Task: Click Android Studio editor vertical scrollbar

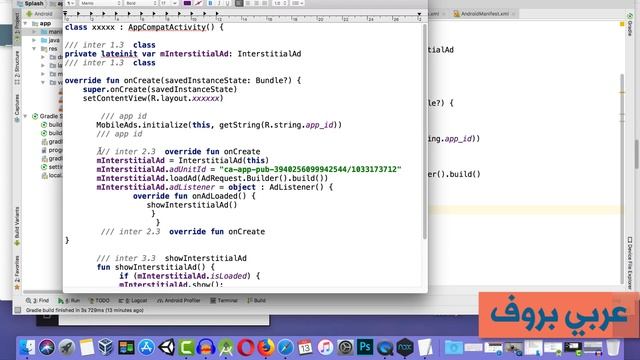Action: [622, 179]
